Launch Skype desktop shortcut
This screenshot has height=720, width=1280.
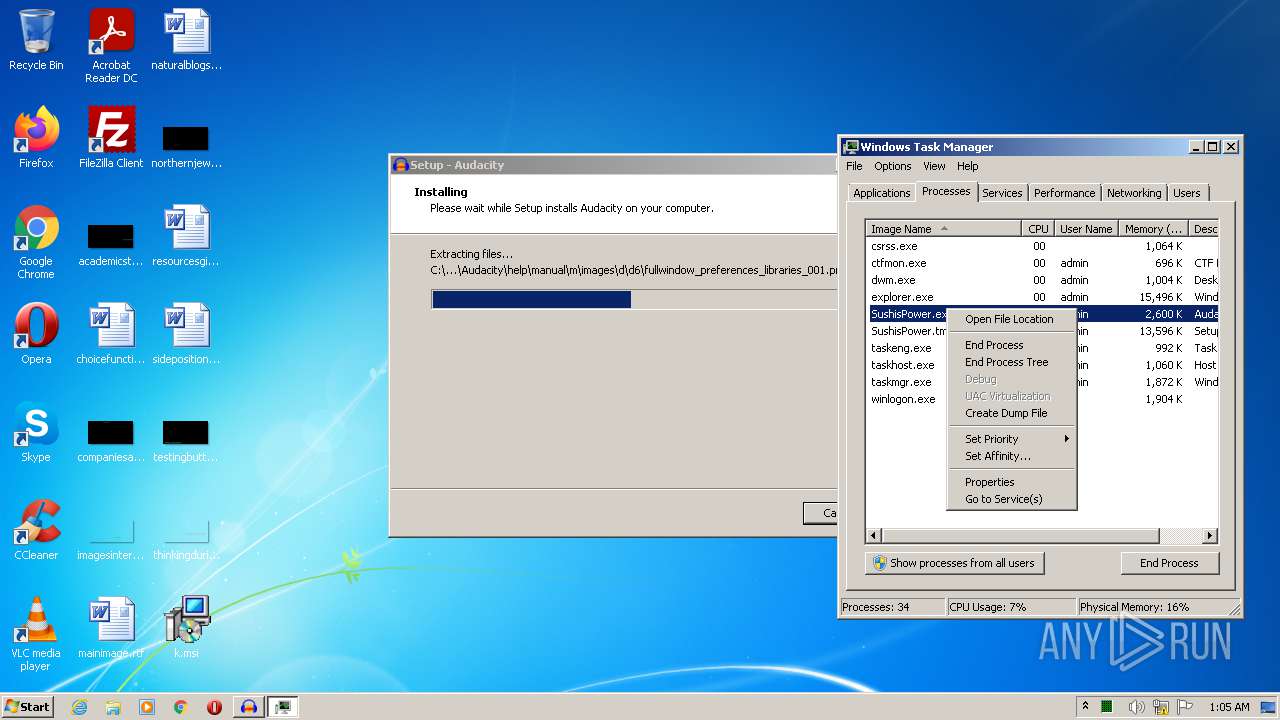tap(36, 432)
